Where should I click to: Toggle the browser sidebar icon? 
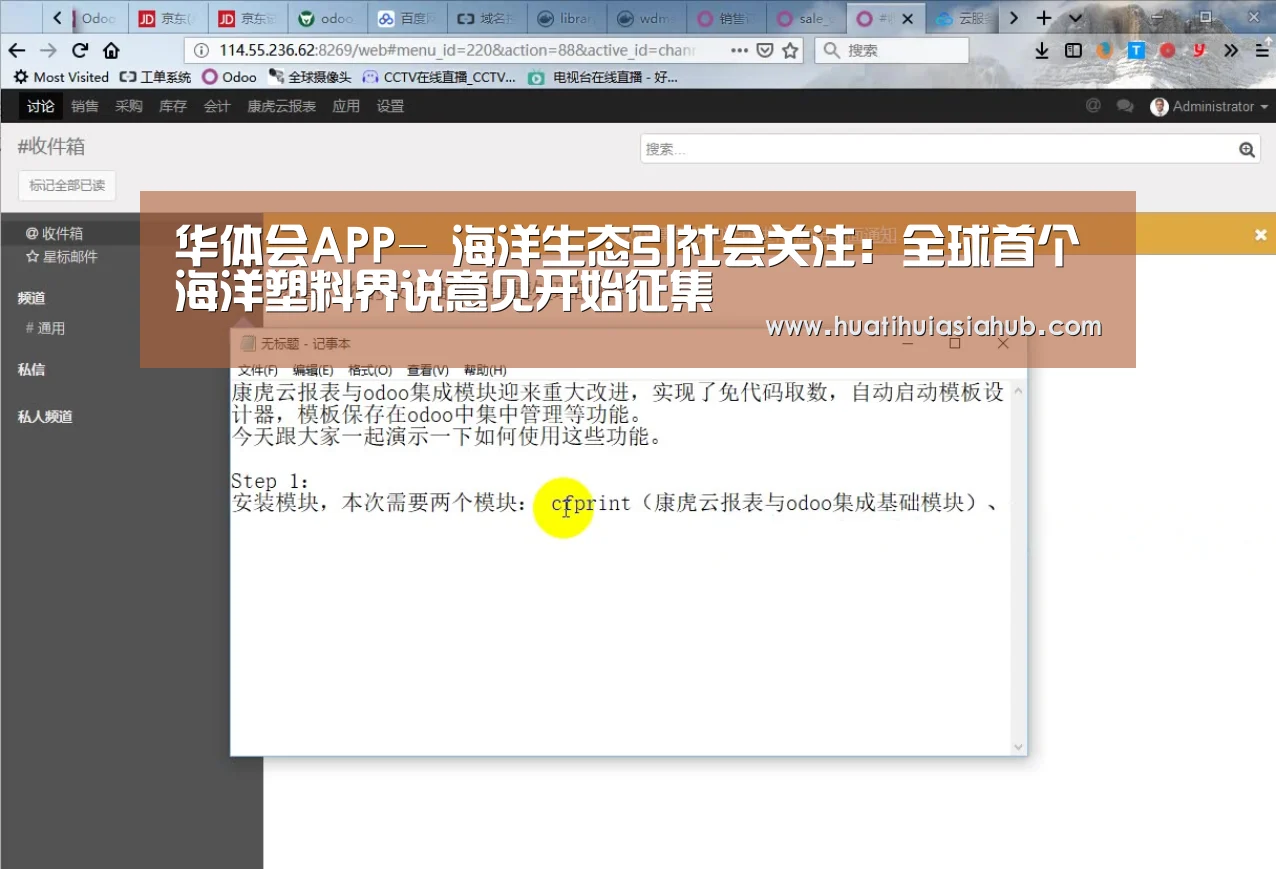pos(1073,50)
